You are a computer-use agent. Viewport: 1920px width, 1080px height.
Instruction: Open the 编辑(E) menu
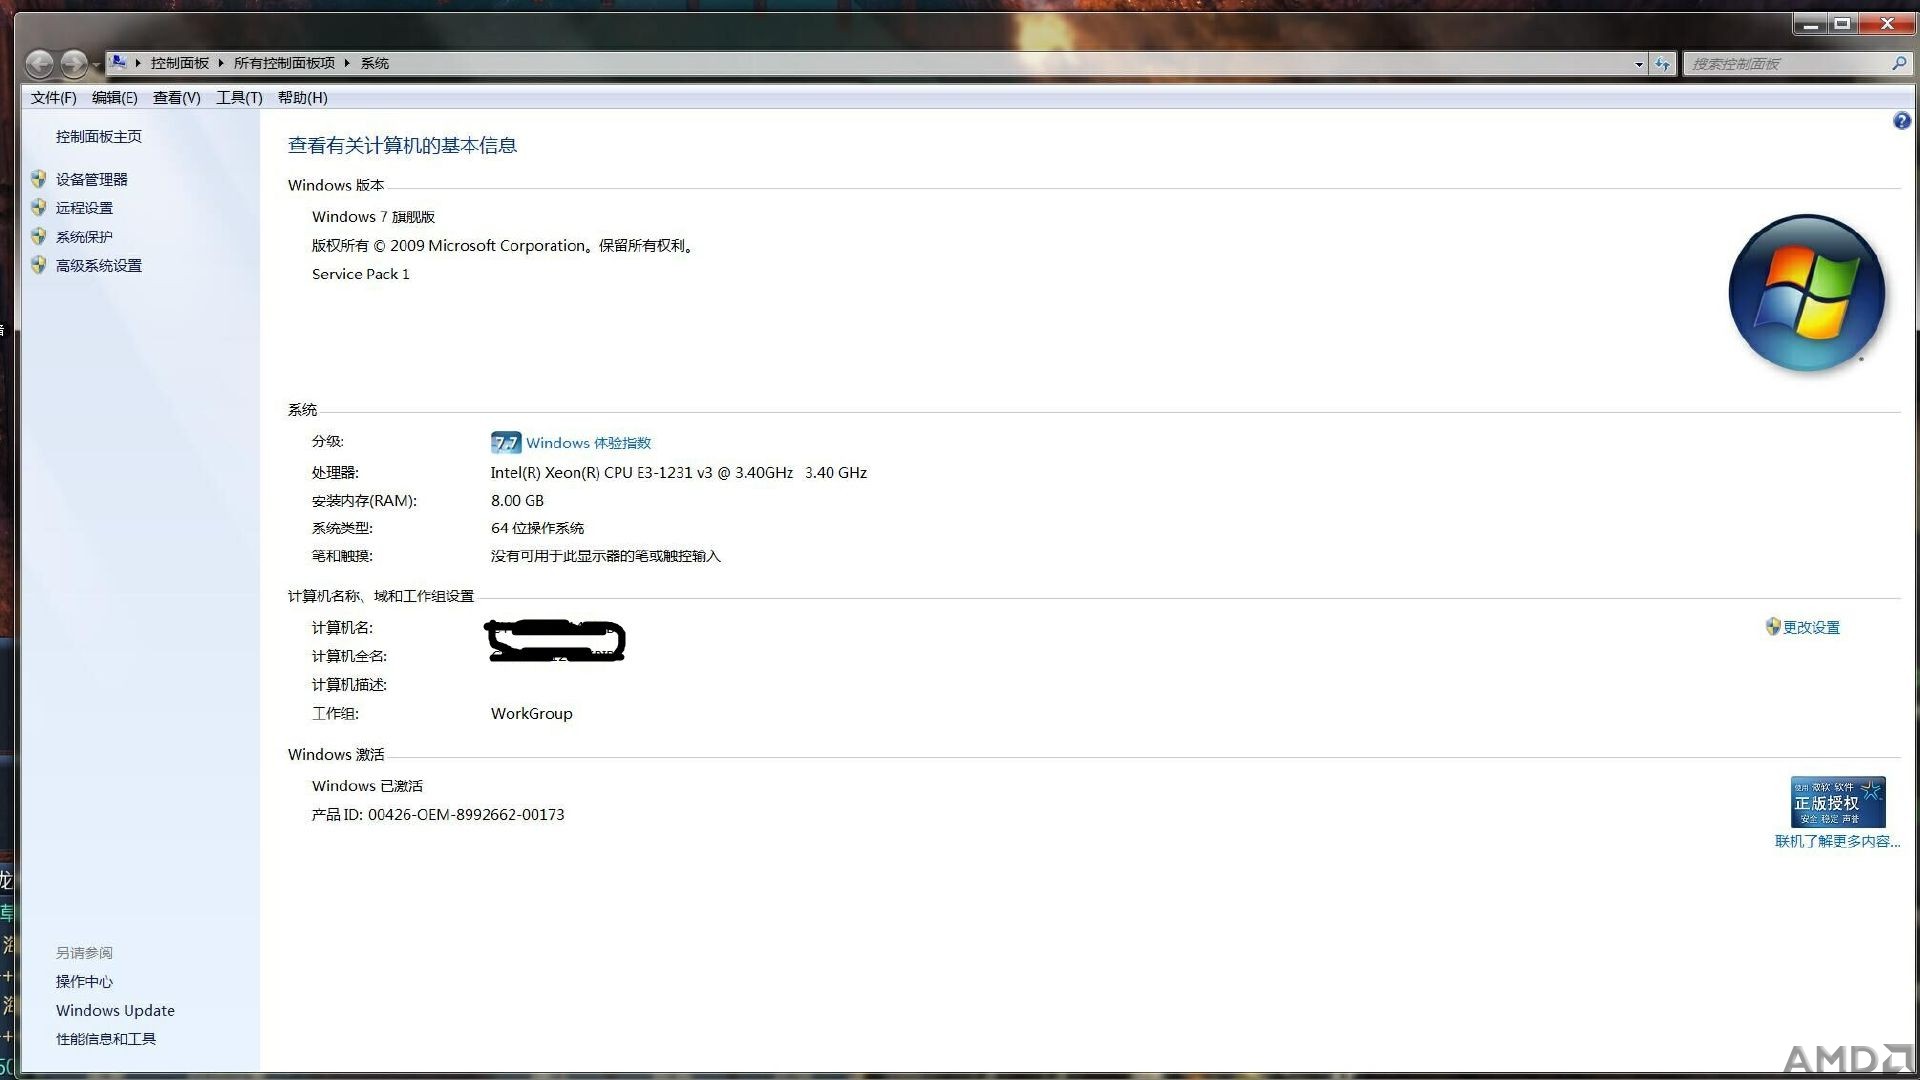pyautogui.click(x=114, y=97)
